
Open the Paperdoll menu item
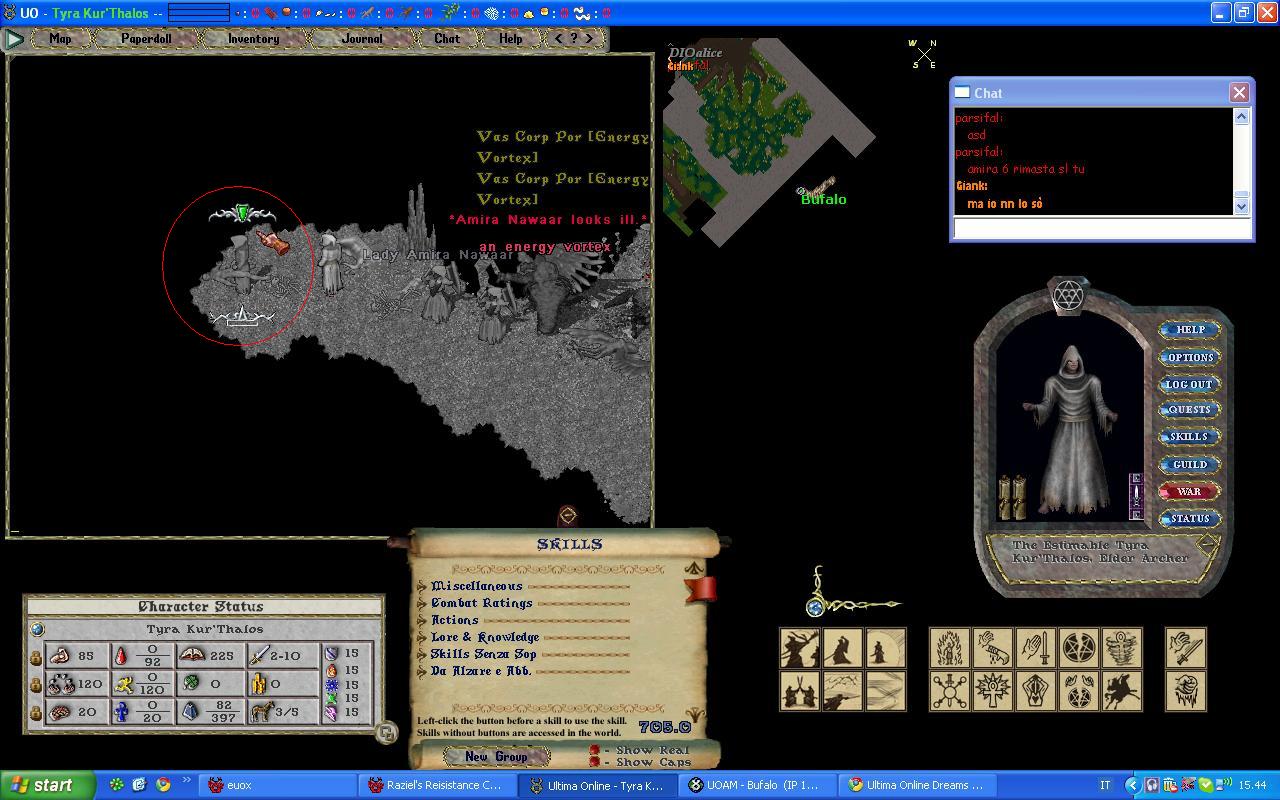(x=146, y=39)
